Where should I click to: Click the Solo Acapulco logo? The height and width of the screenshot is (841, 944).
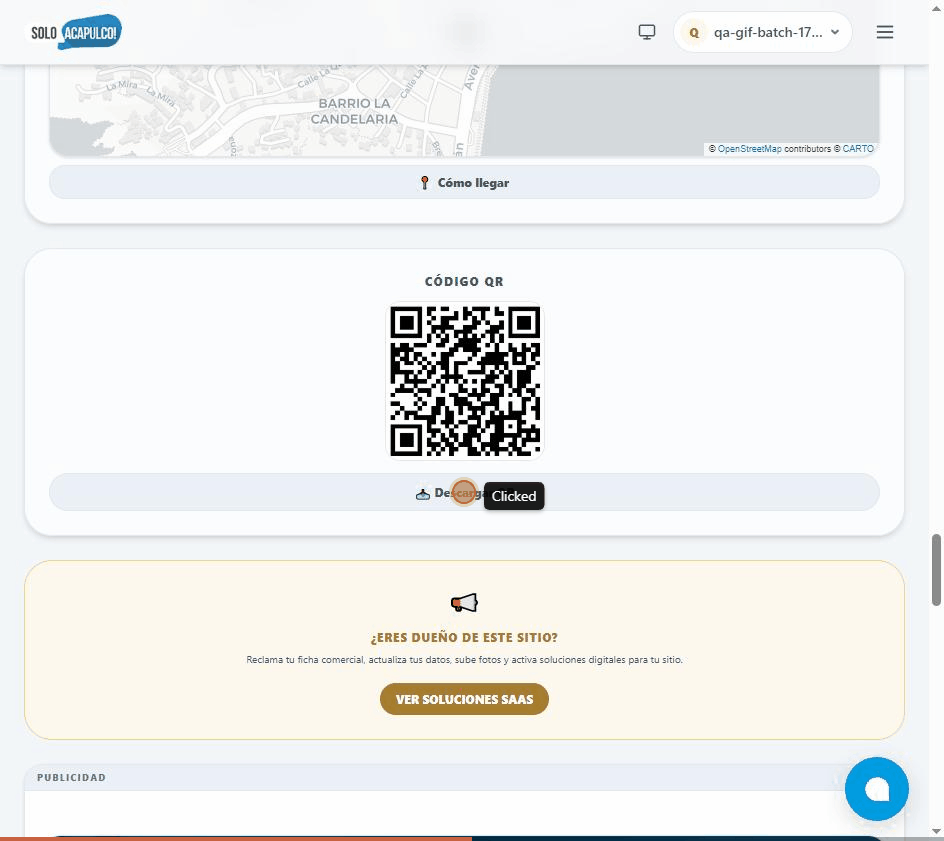pos(76,32)
